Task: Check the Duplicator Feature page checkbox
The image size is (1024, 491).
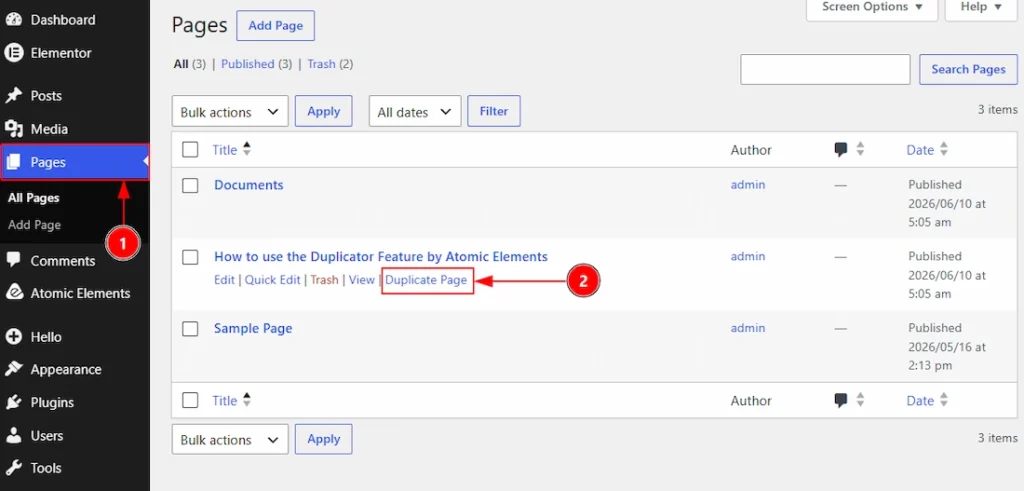Action: pyautogui.click(x=190, y=257)
